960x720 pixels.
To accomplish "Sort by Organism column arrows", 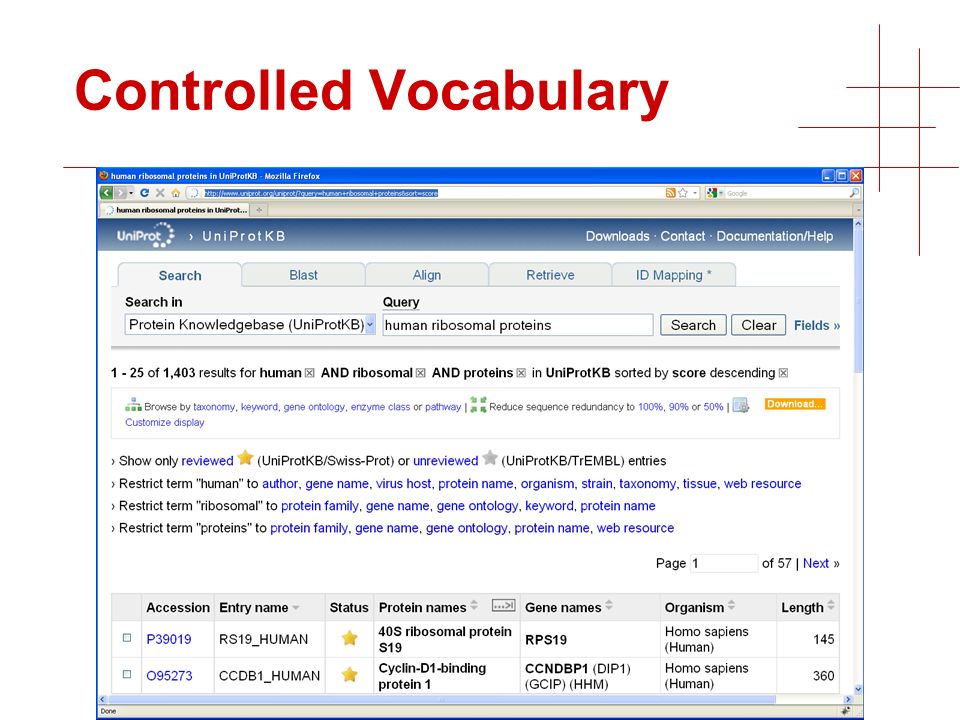I will click(732, 606).
